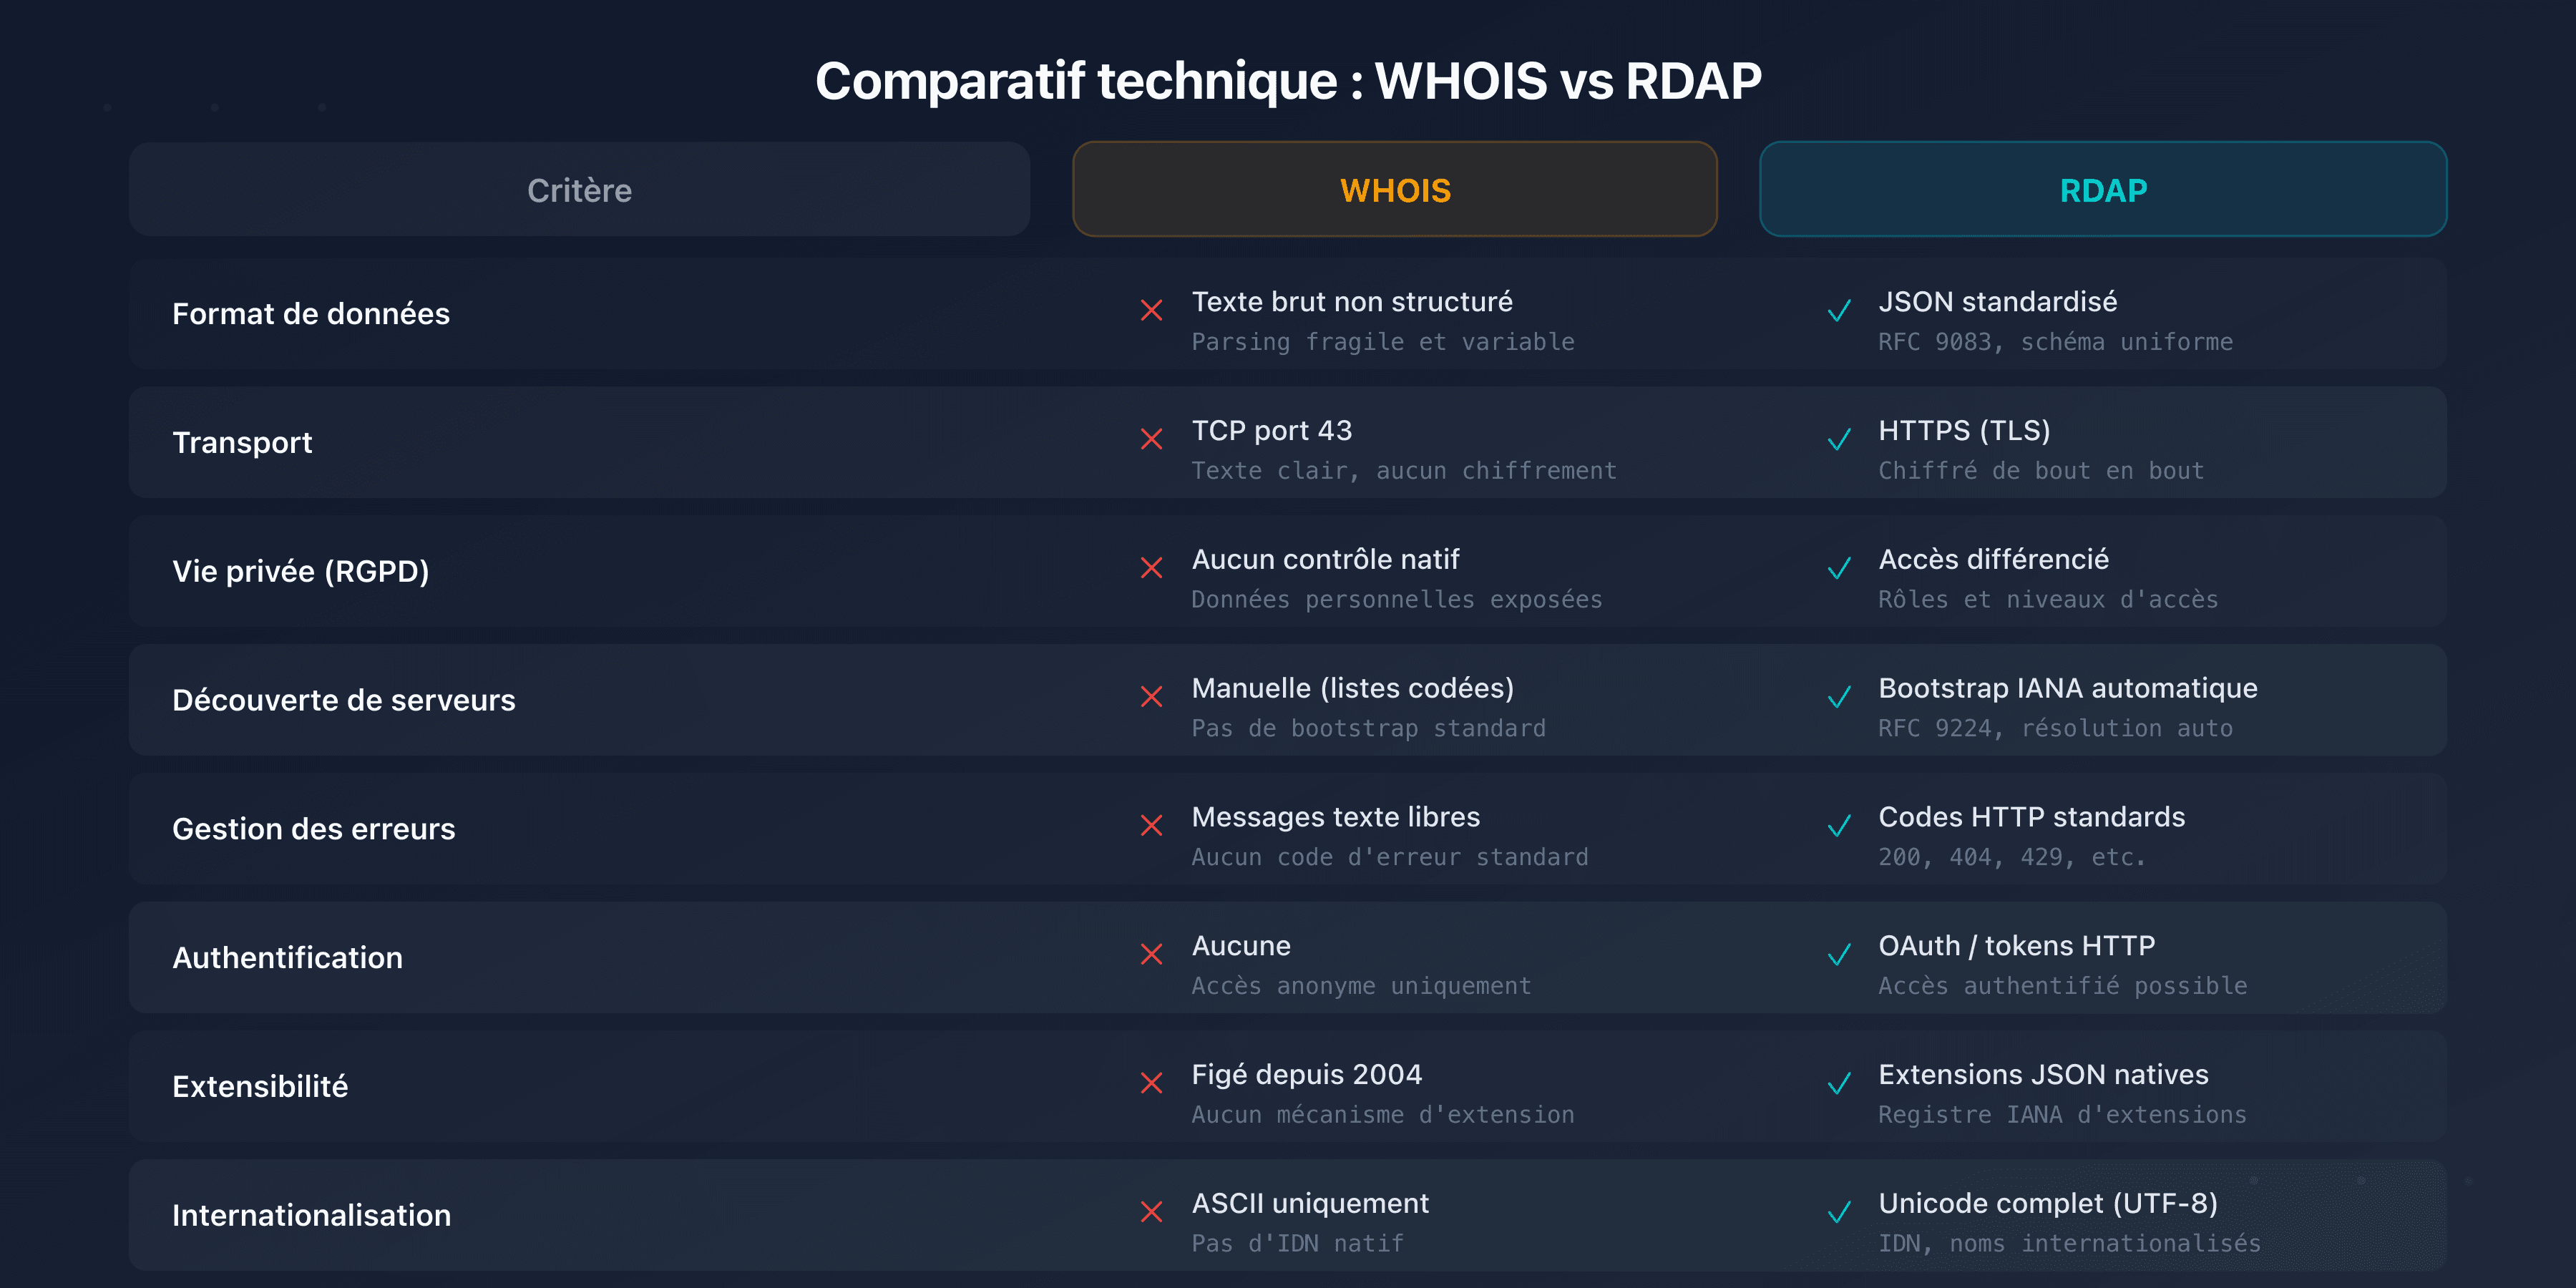Expand the 'Format de données' row
The image size is (2576, 1288).
point(311,313)
